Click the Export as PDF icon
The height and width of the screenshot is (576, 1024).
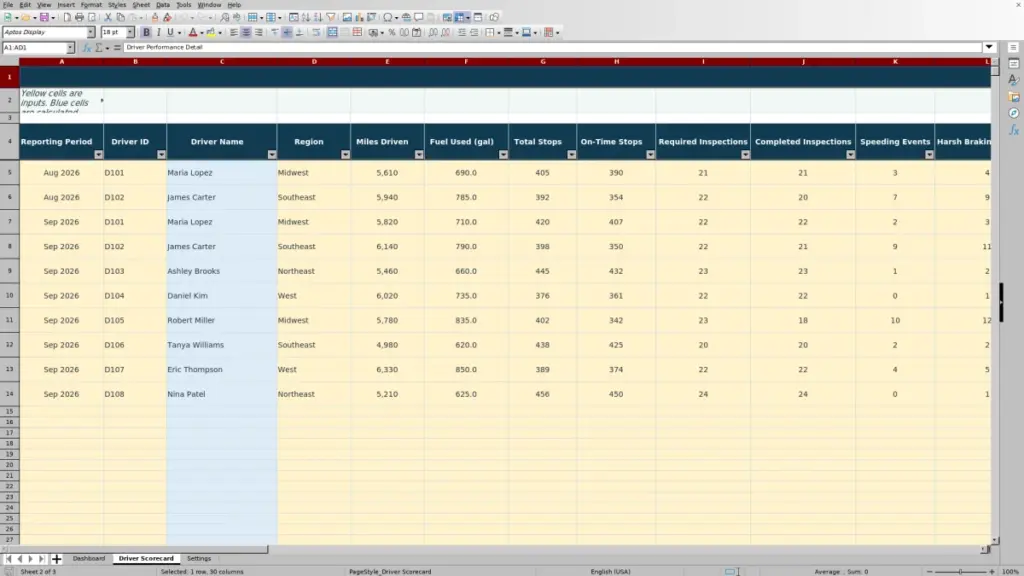(x=67, y=17)
